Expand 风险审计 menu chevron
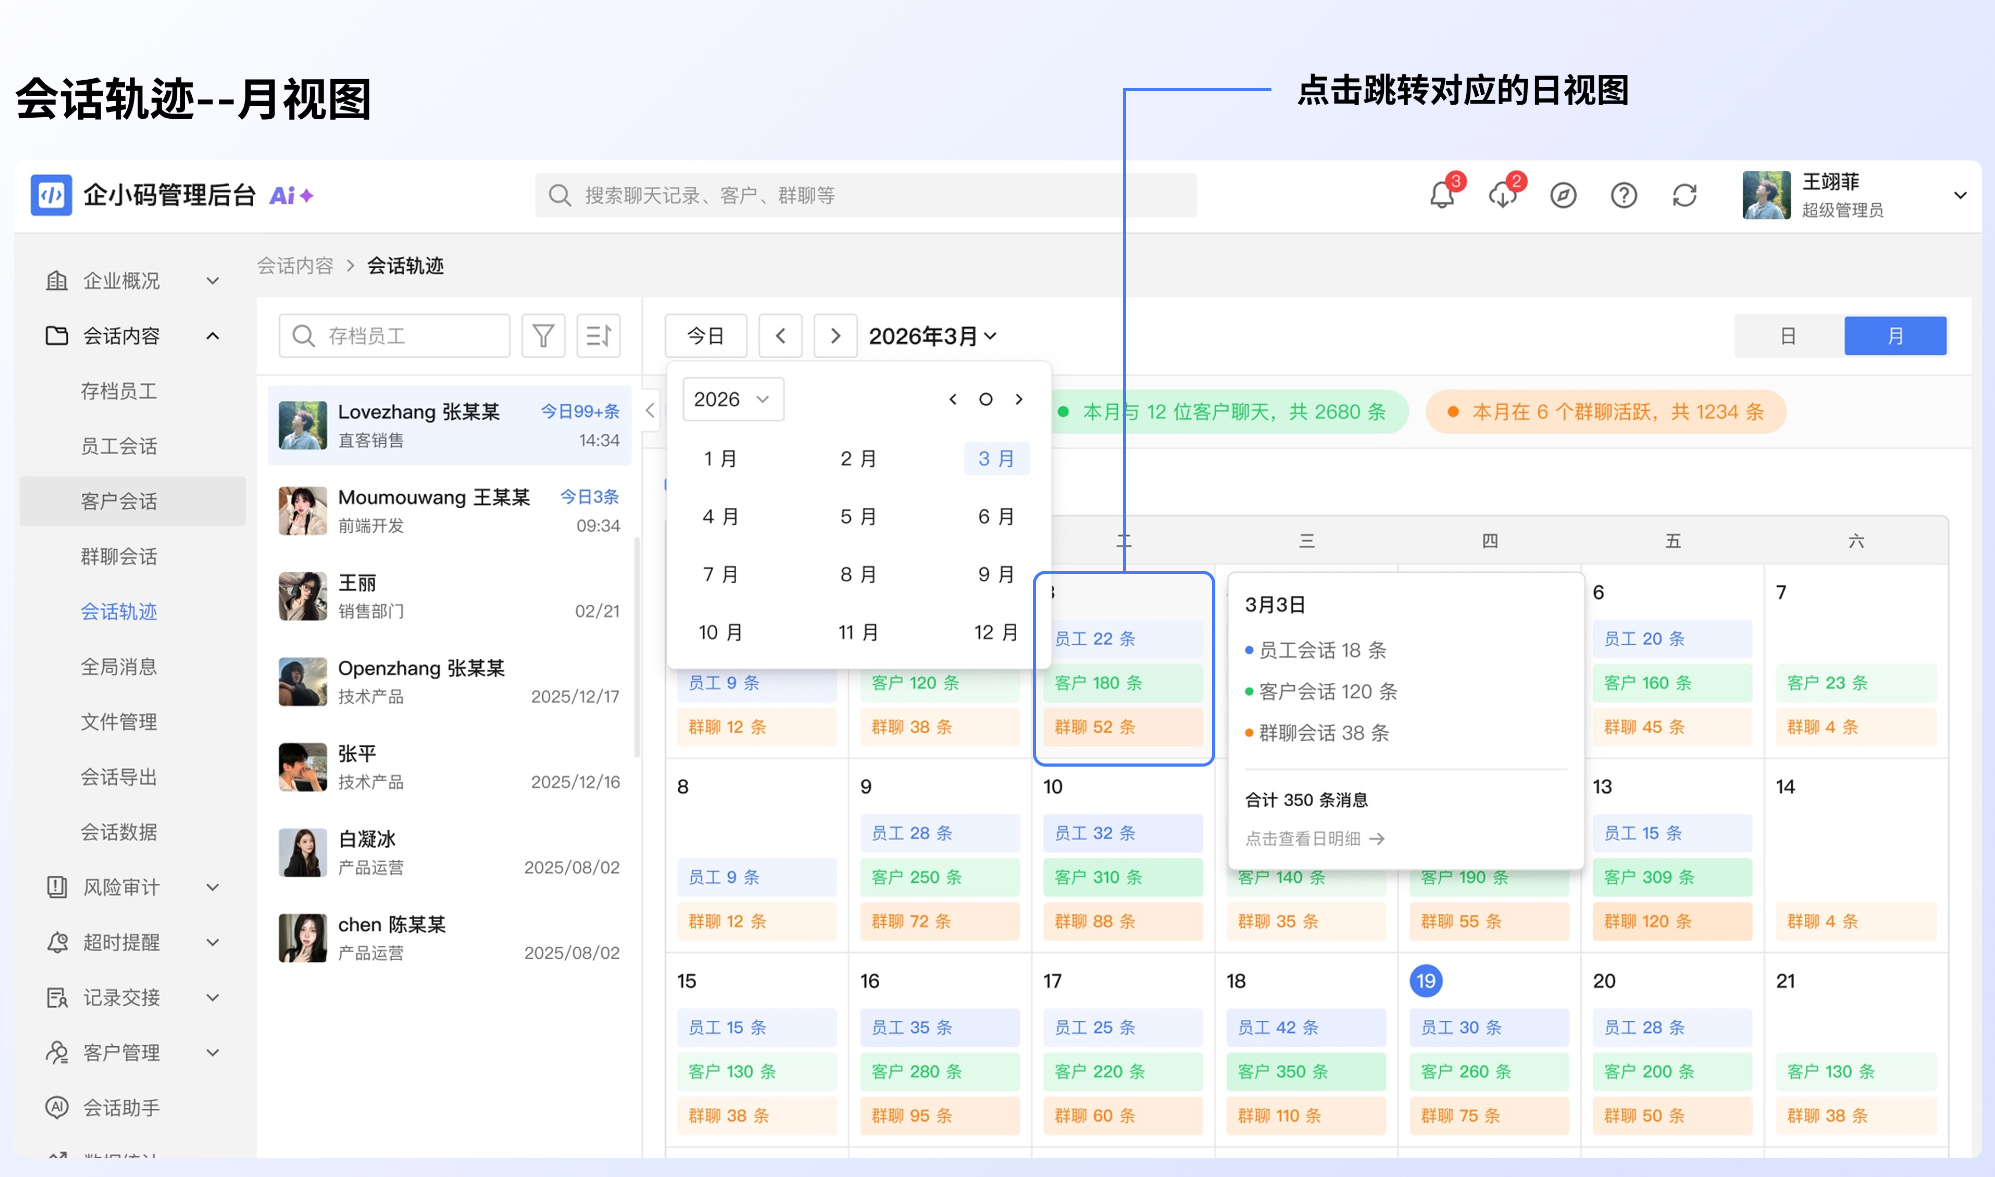 pos(212,887)
